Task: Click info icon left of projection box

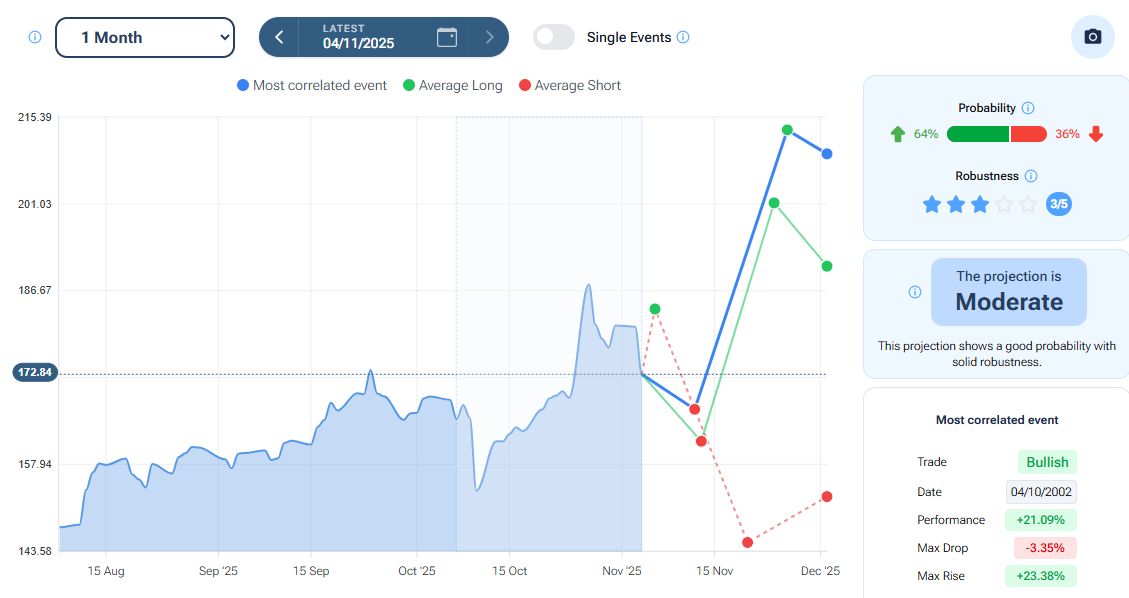Action: (914, 292)
